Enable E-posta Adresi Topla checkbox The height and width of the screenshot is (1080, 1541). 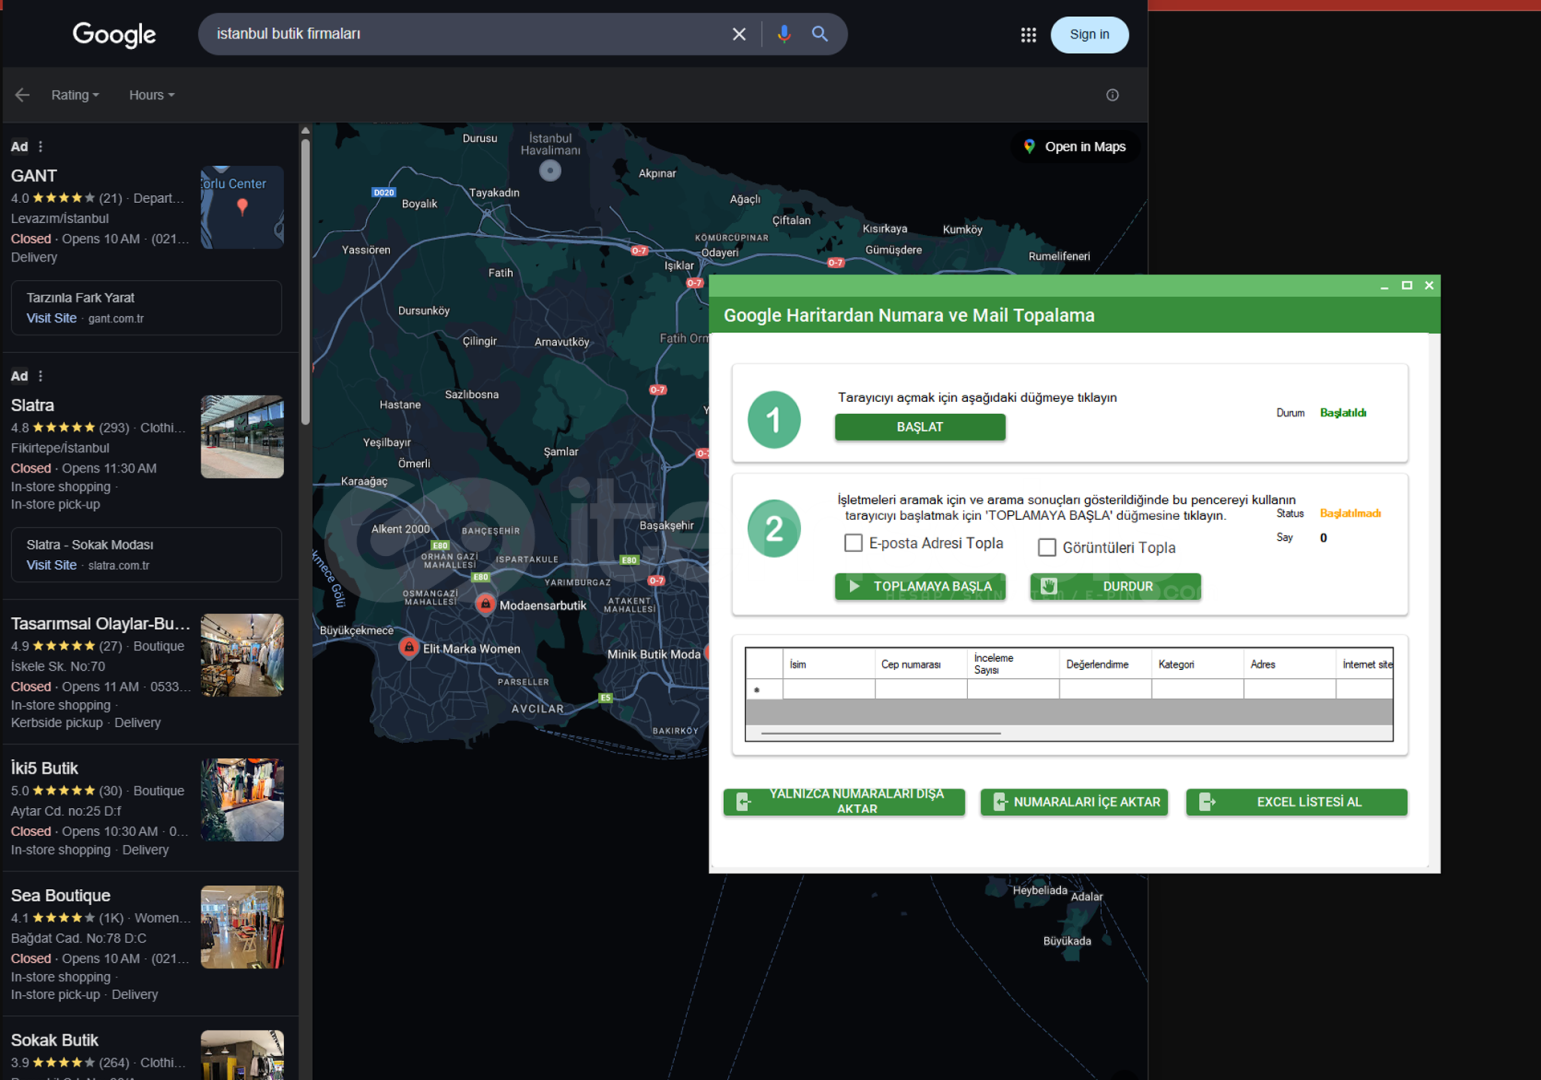tap(853, 543)
